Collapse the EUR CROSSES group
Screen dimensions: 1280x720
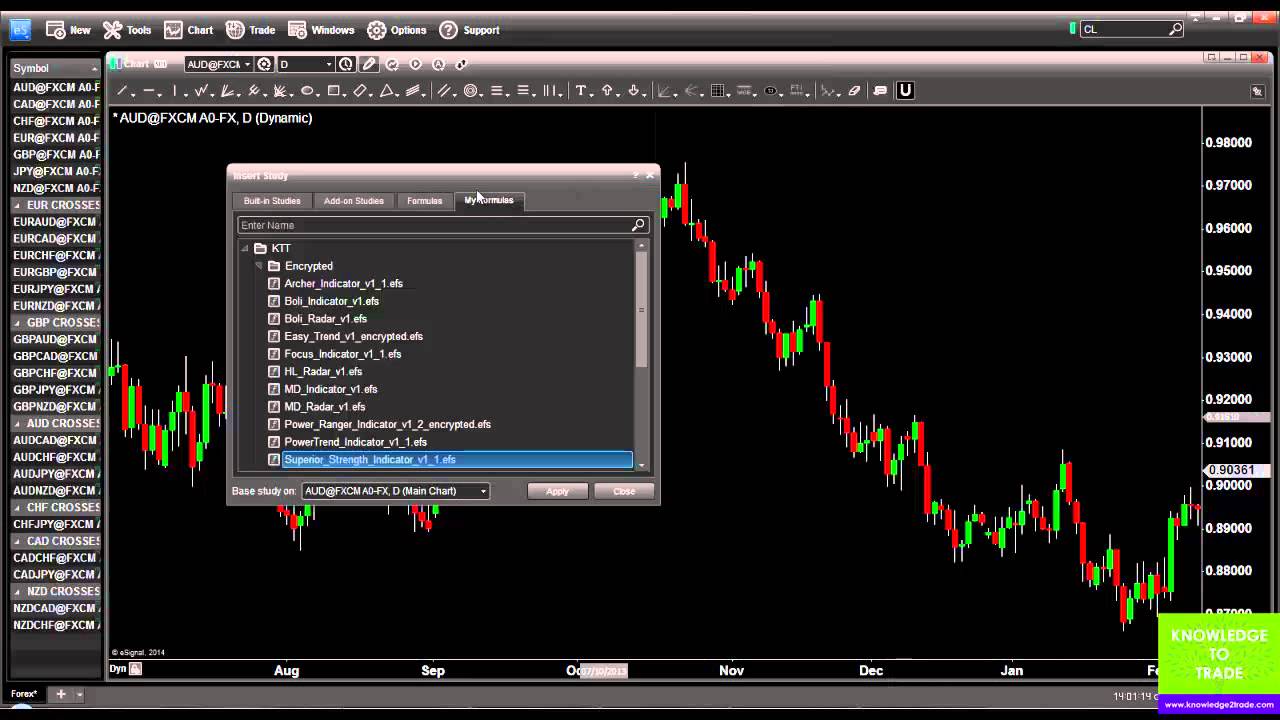(17, 205)
